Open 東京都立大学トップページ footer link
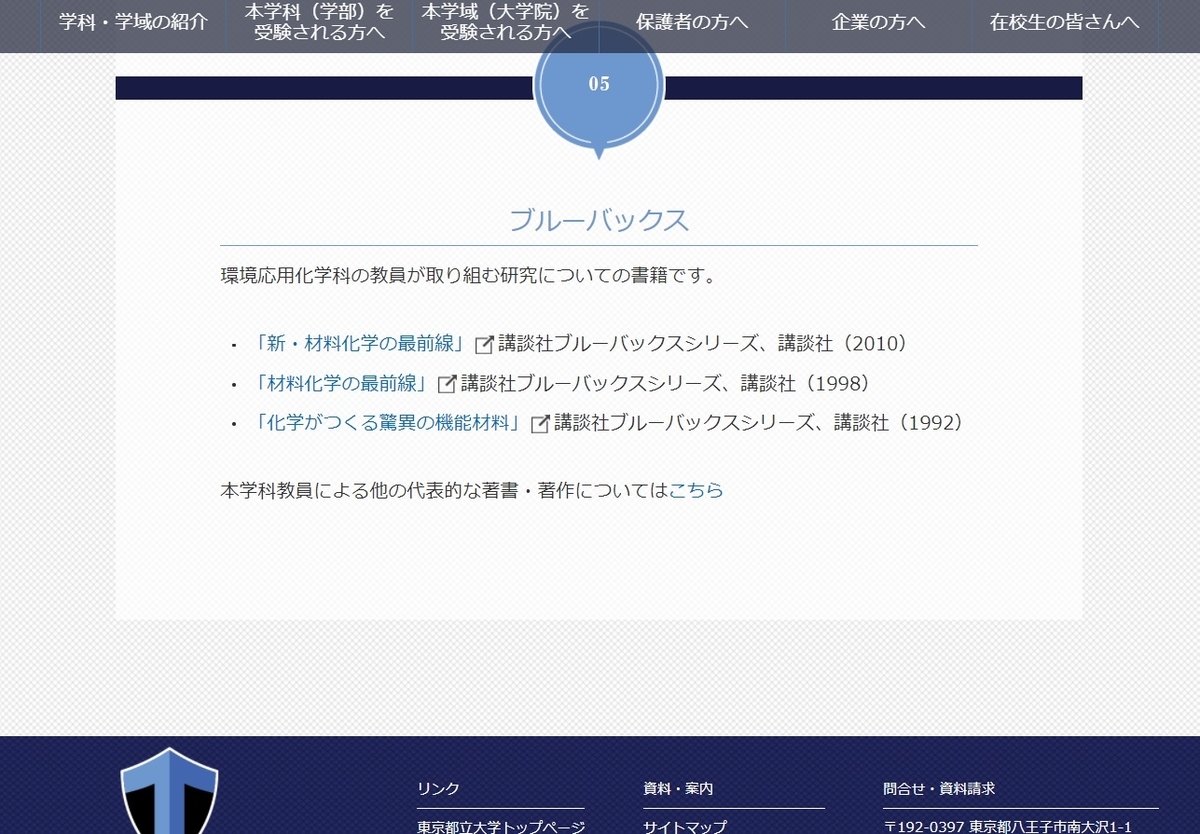This screenshot has width=1200, height=834. [500, 826]
